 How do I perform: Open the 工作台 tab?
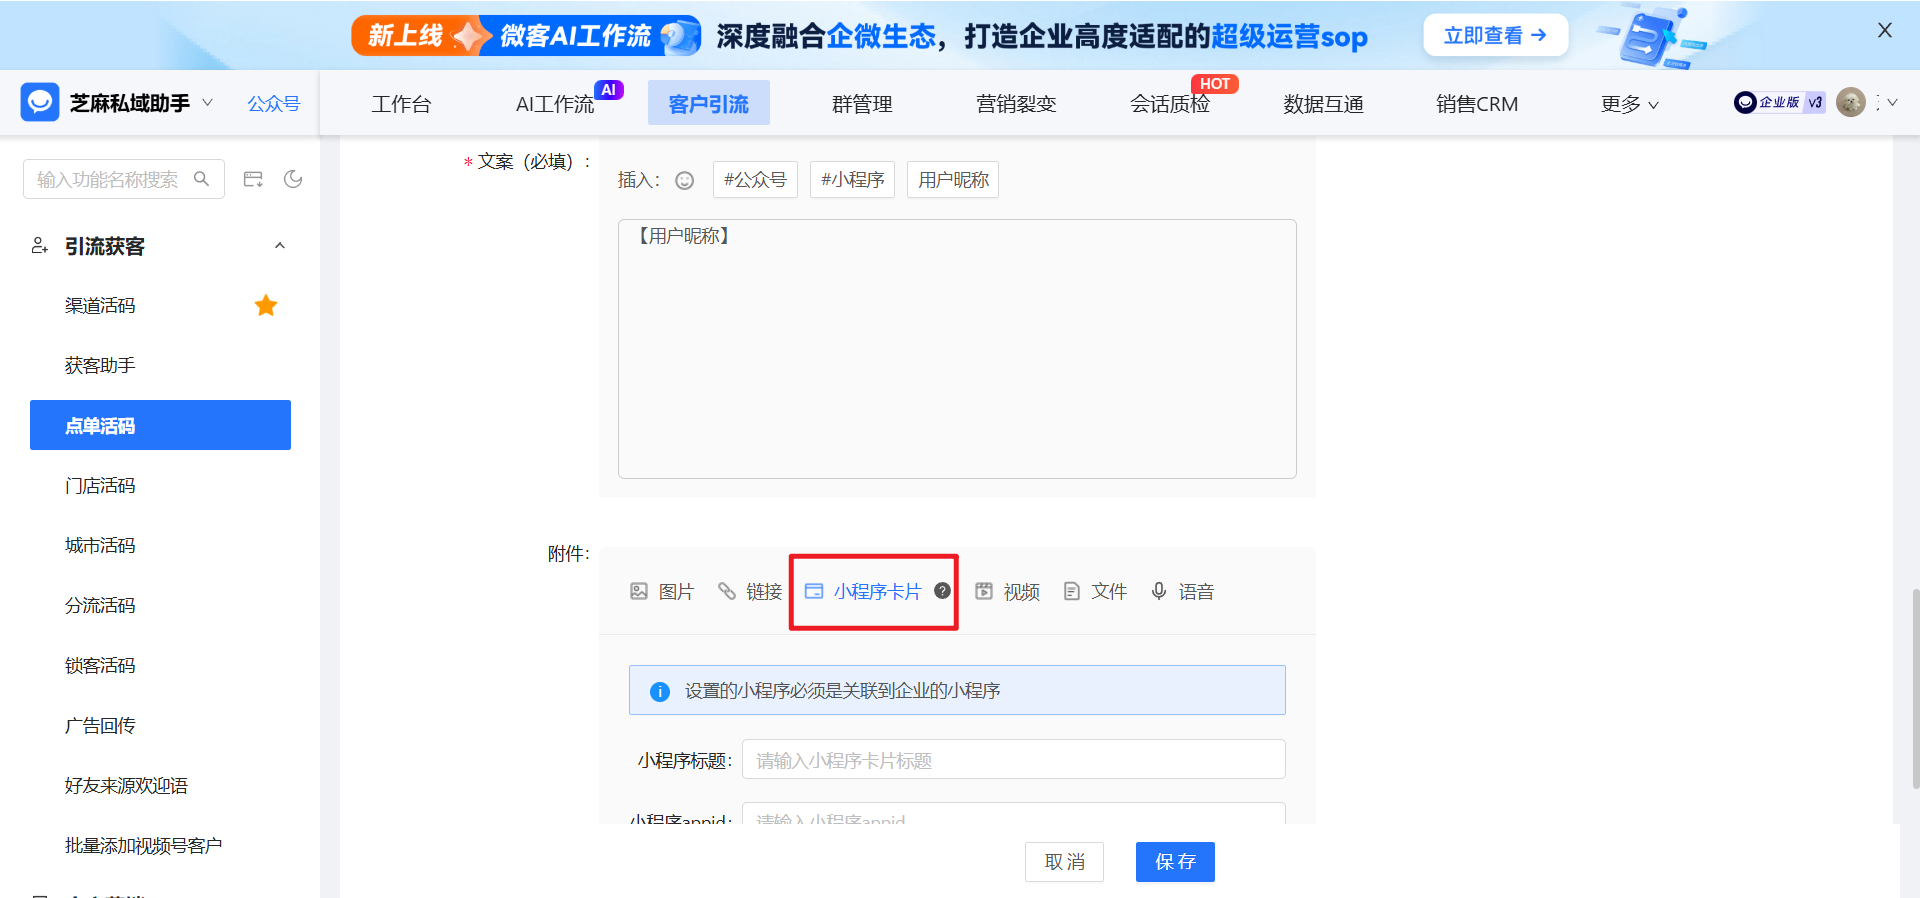(x=401, y=104)
